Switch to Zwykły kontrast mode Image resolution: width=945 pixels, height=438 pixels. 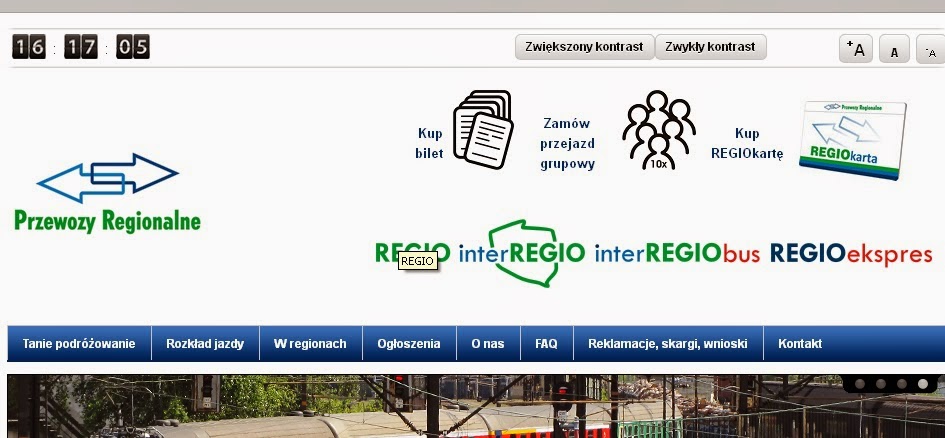coord(711,47)
